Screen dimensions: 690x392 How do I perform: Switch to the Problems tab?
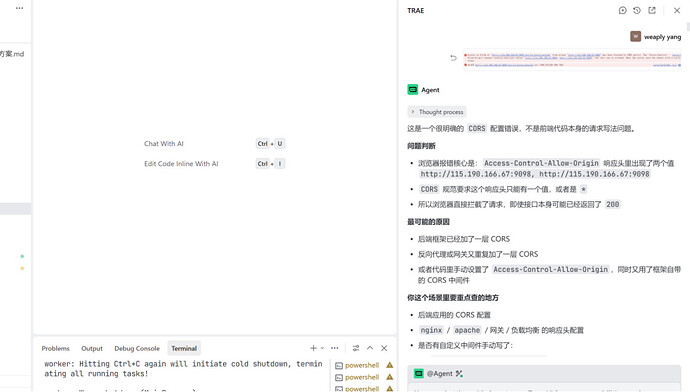(55, 348)
